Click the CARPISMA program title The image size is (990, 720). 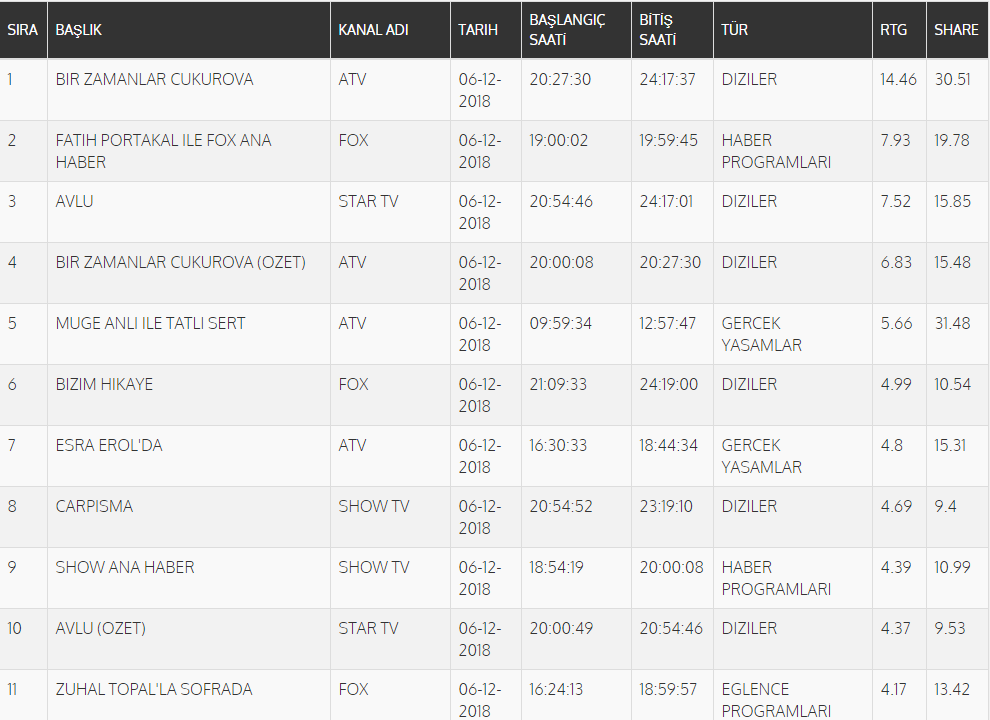pos(94,507)
